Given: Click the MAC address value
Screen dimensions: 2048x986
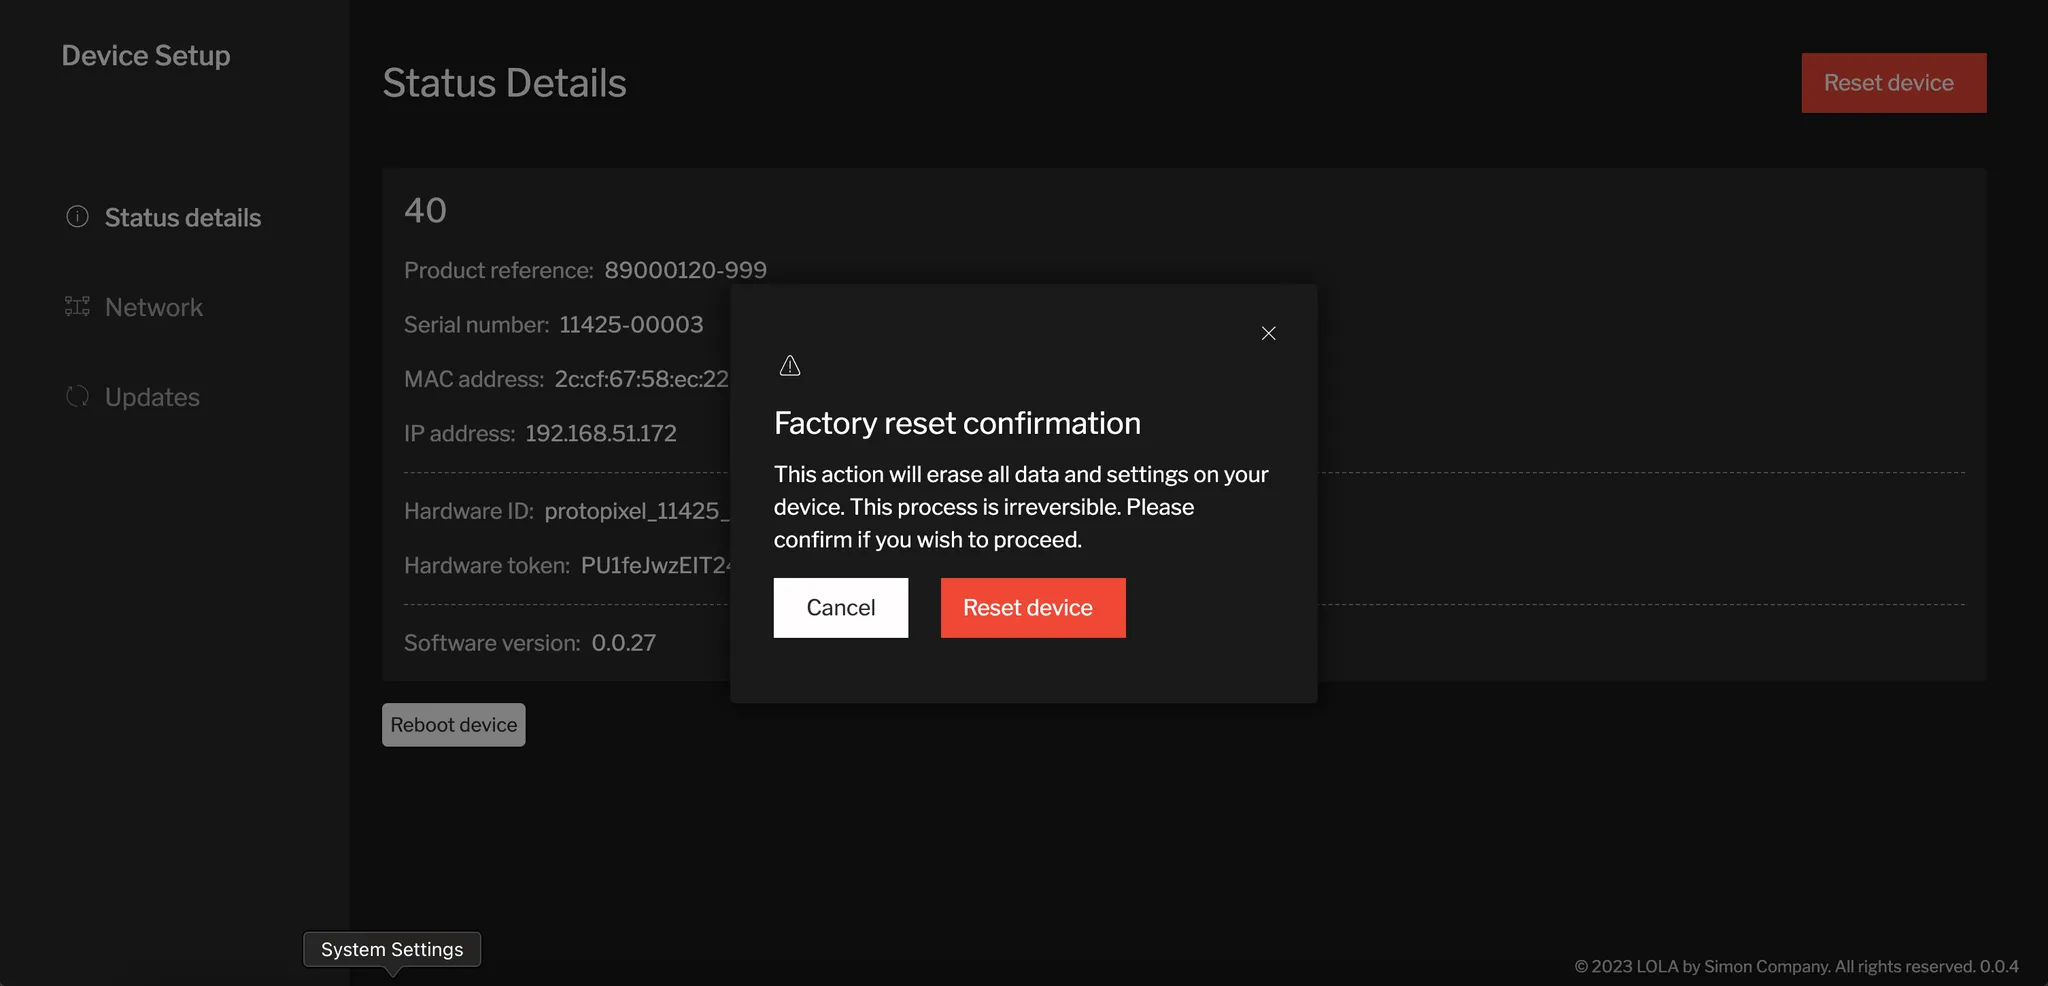Looking at the screenshot, I should coord(641,380).
